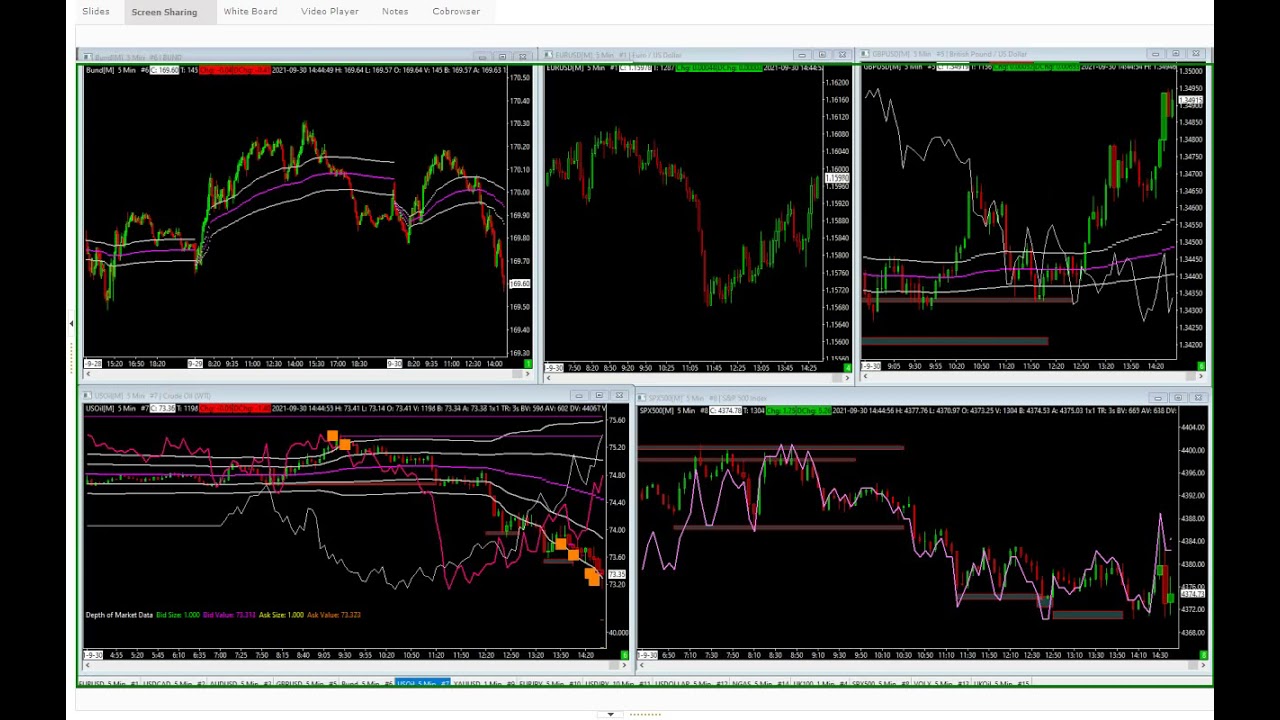Click the Bund chart window title icon
Screen dimensions: 1280x720
(x=88, y=57)
